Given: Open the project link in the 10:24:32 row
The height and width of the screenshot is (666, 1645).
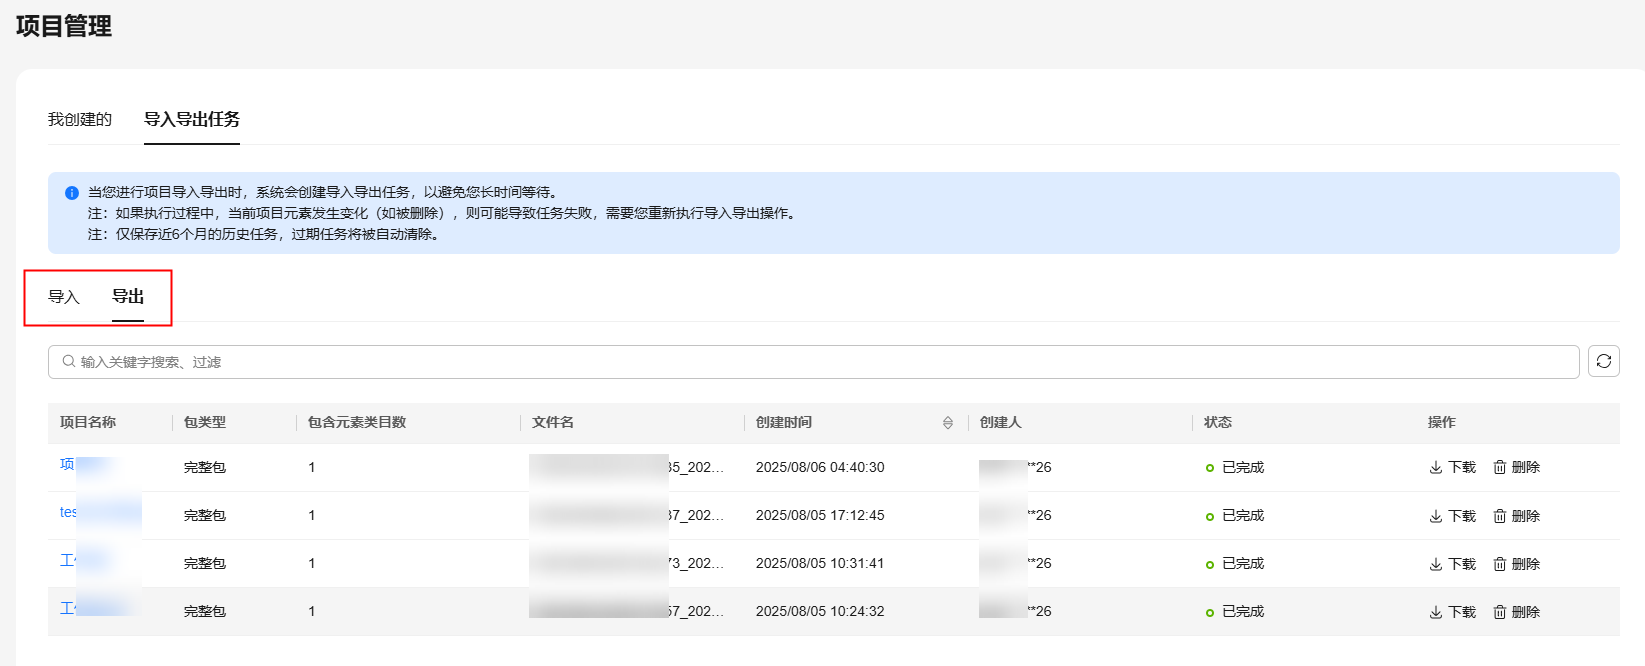Looking at the screenshot, I should [x=95, y=608].
